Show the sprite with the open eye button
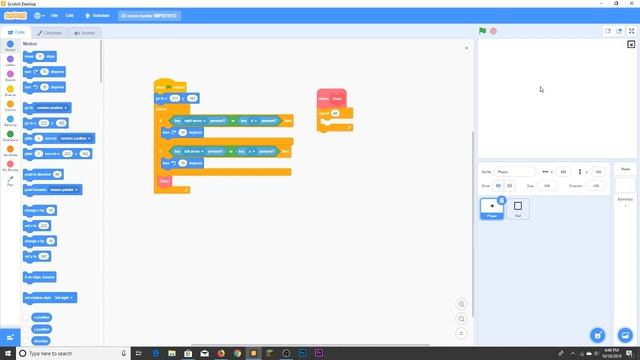The width and height of the screenshot is (640, 360). click(498, 186)
